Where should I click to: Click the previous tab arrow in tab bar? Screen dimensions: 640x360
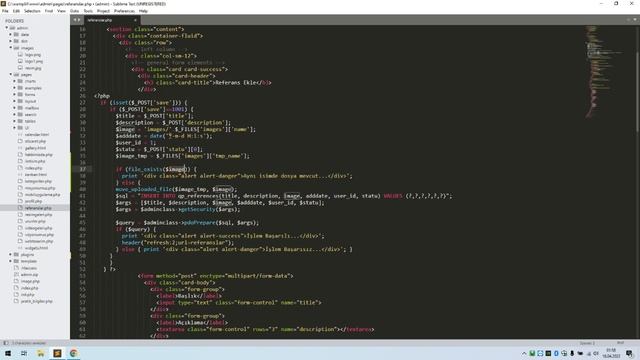point(75,20)
